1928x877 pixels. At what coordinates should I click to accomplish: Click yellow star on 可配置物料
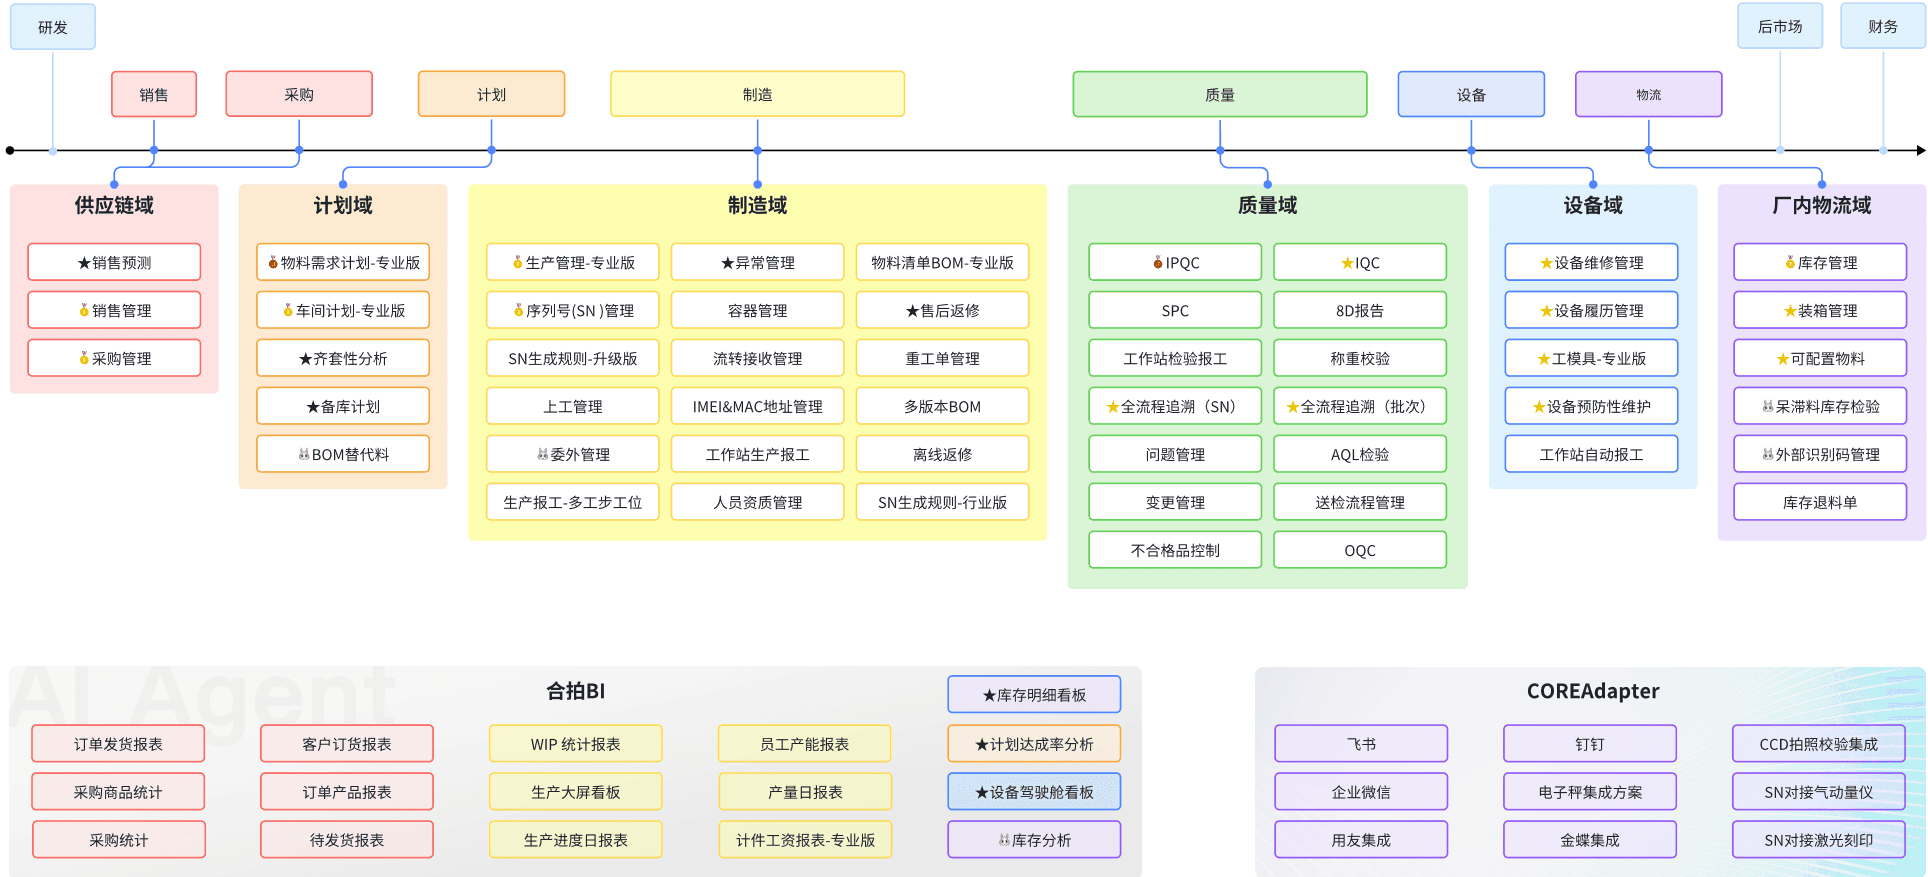pos(1783,358)
